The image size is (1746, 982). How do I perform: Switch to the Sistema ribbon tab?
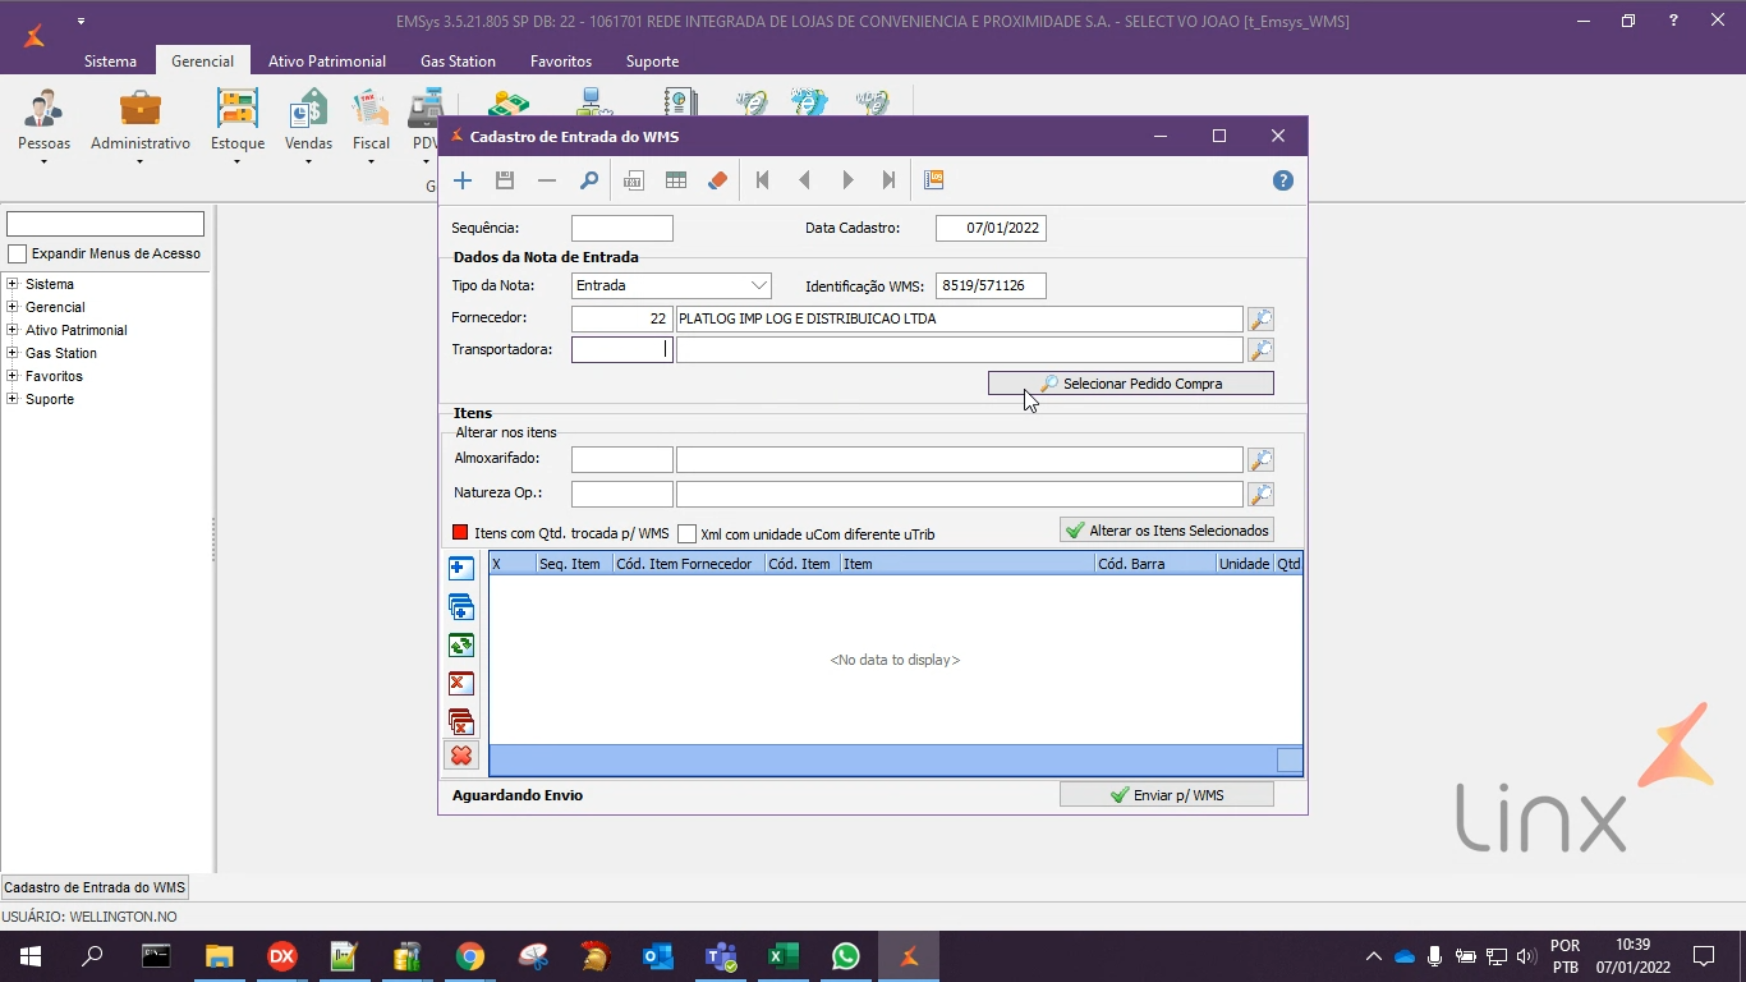click(110, 61)
